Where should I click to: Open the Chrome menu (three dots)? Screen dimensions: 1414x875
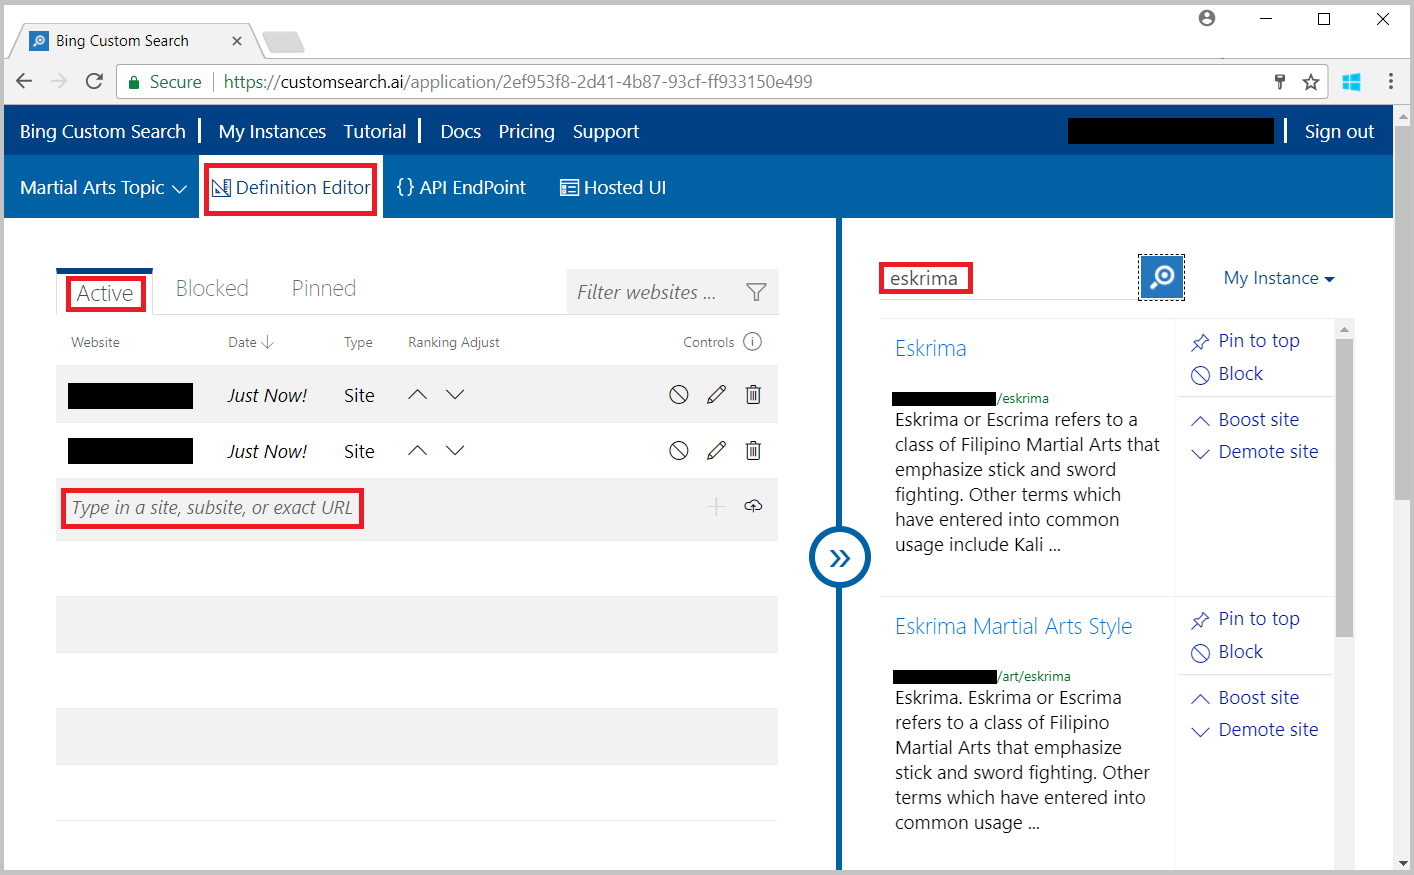pyautogui.click(x=1390, y=82)
